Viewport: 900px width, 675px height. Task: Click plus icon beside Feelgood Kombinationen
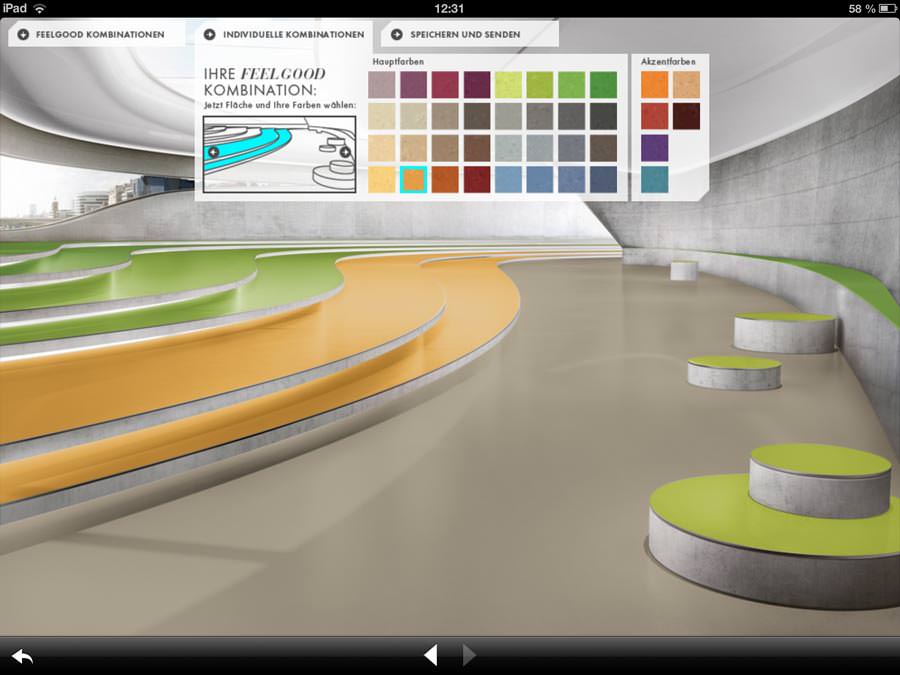point(23,34)
